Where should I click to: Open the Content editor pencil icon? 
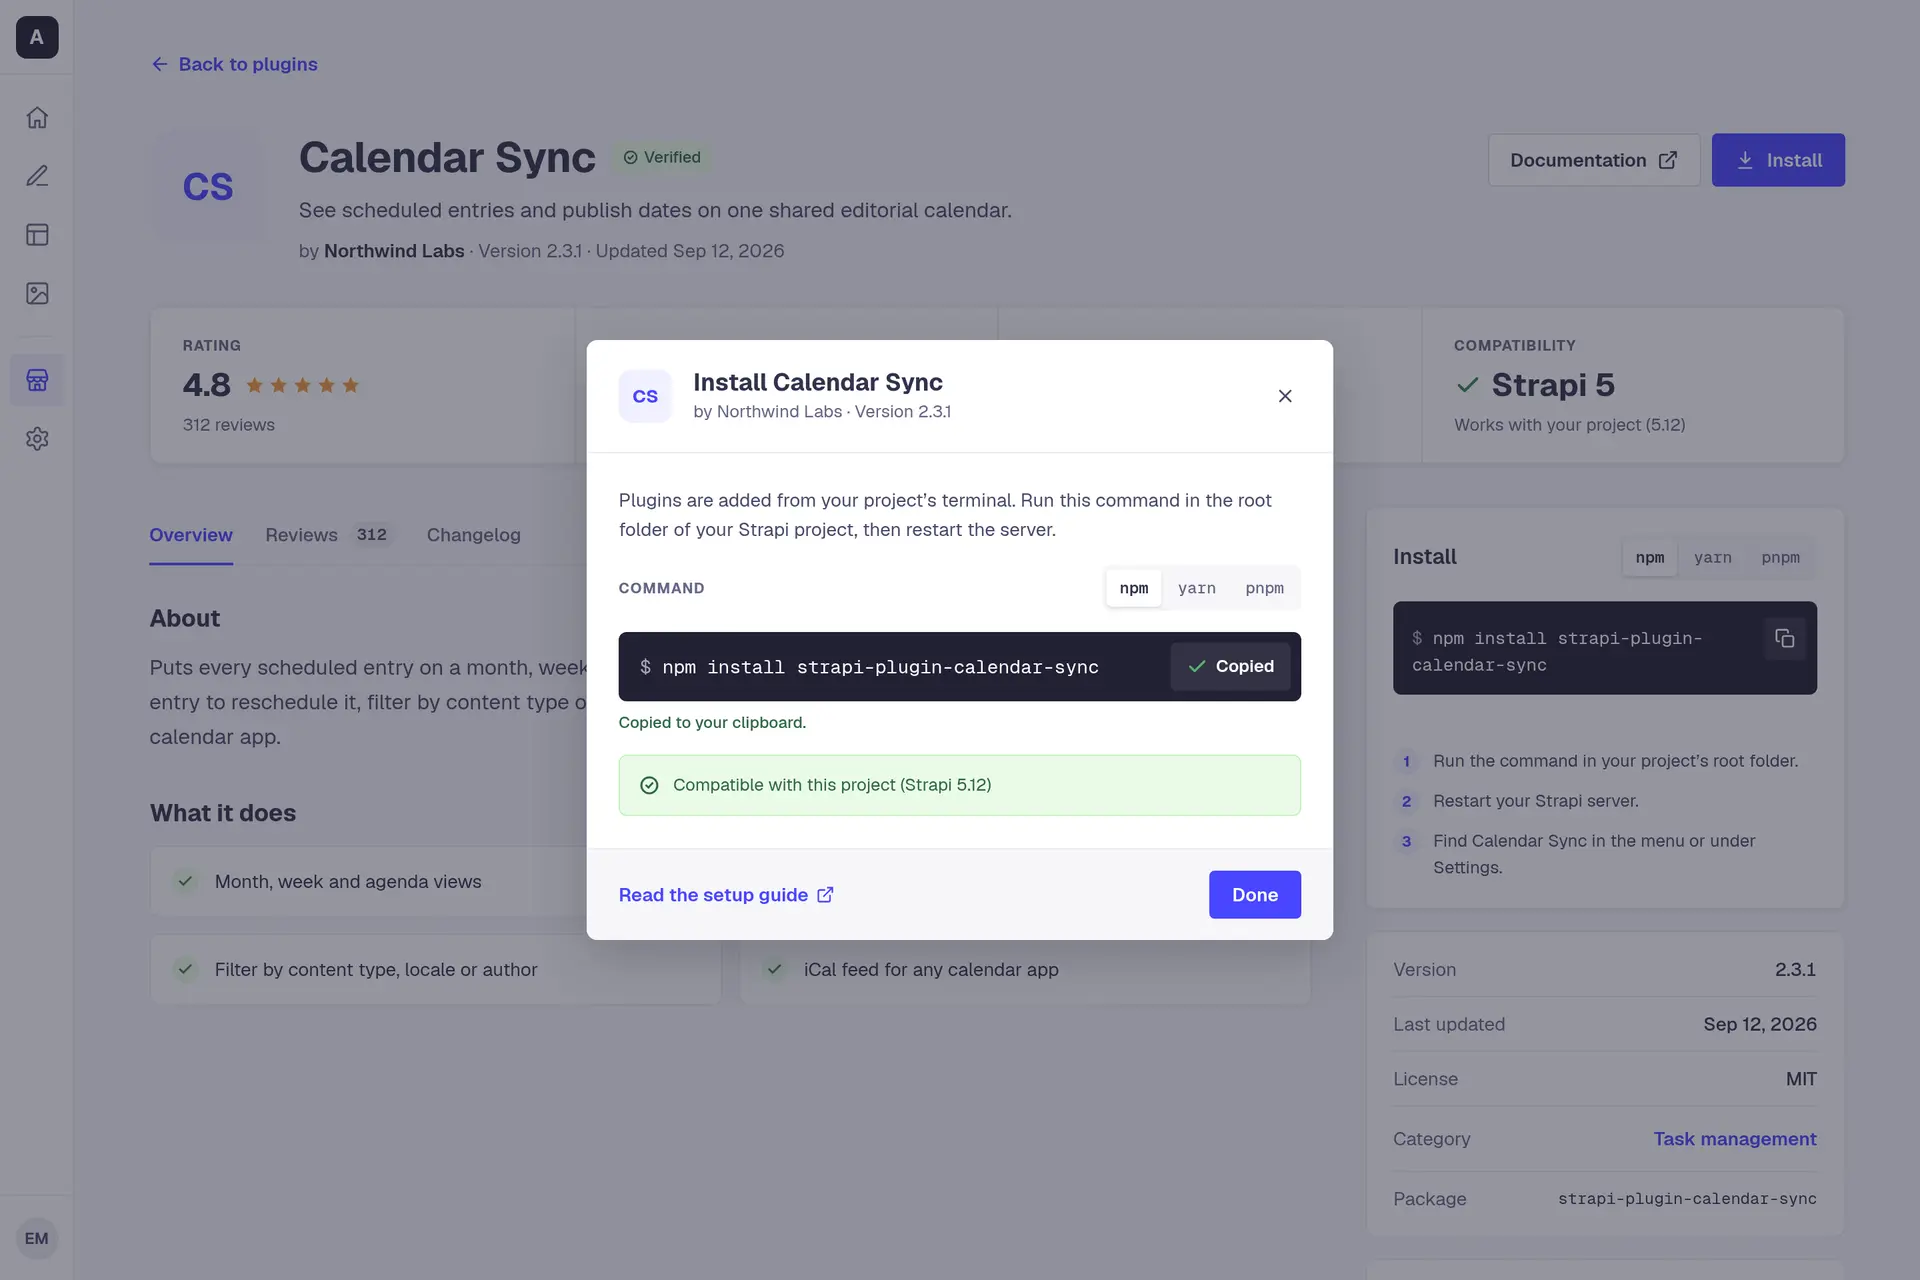point(37,176)
